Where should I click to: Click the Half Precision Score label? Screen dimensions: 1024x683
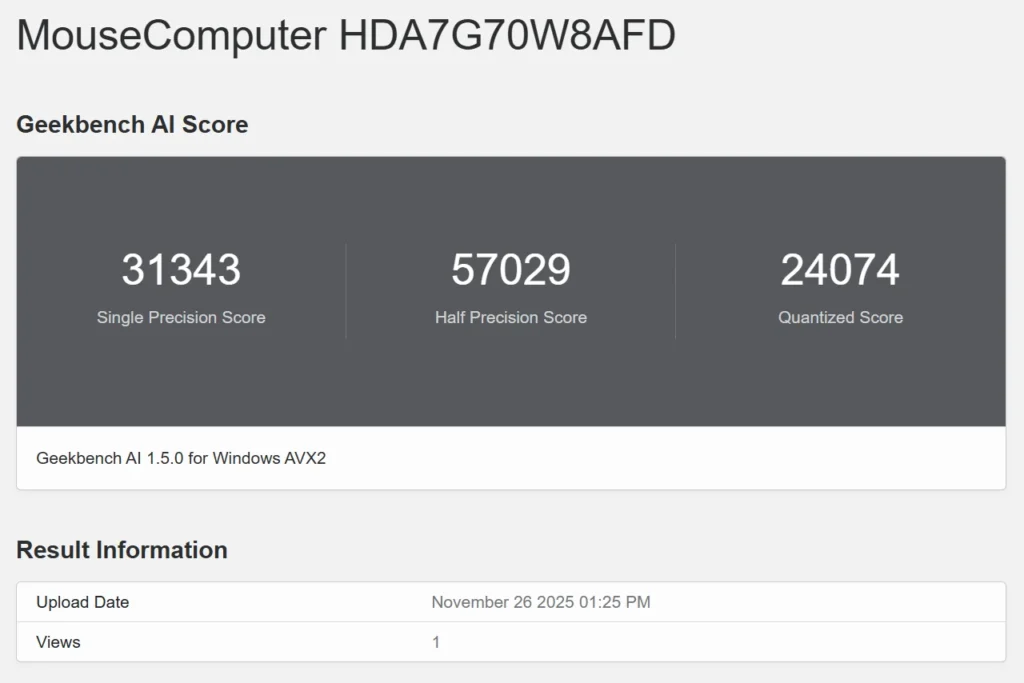click(x=511, y=318)
